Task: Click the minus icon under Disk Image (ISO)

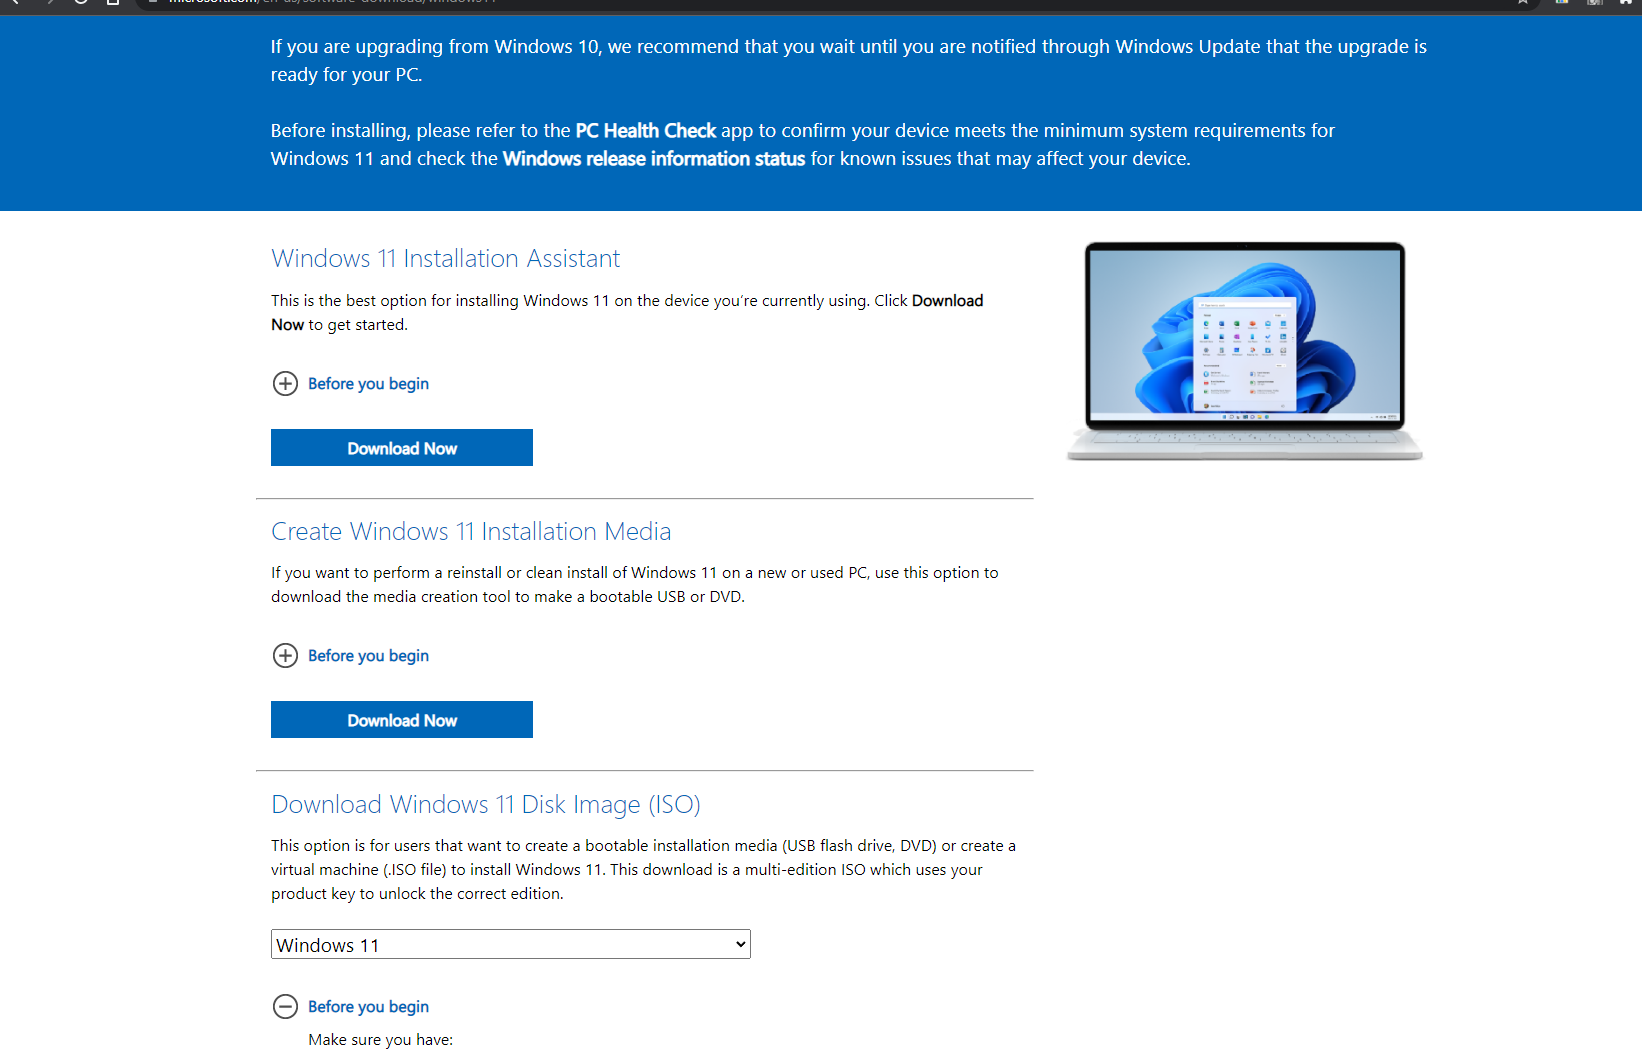Action: 285,1007
